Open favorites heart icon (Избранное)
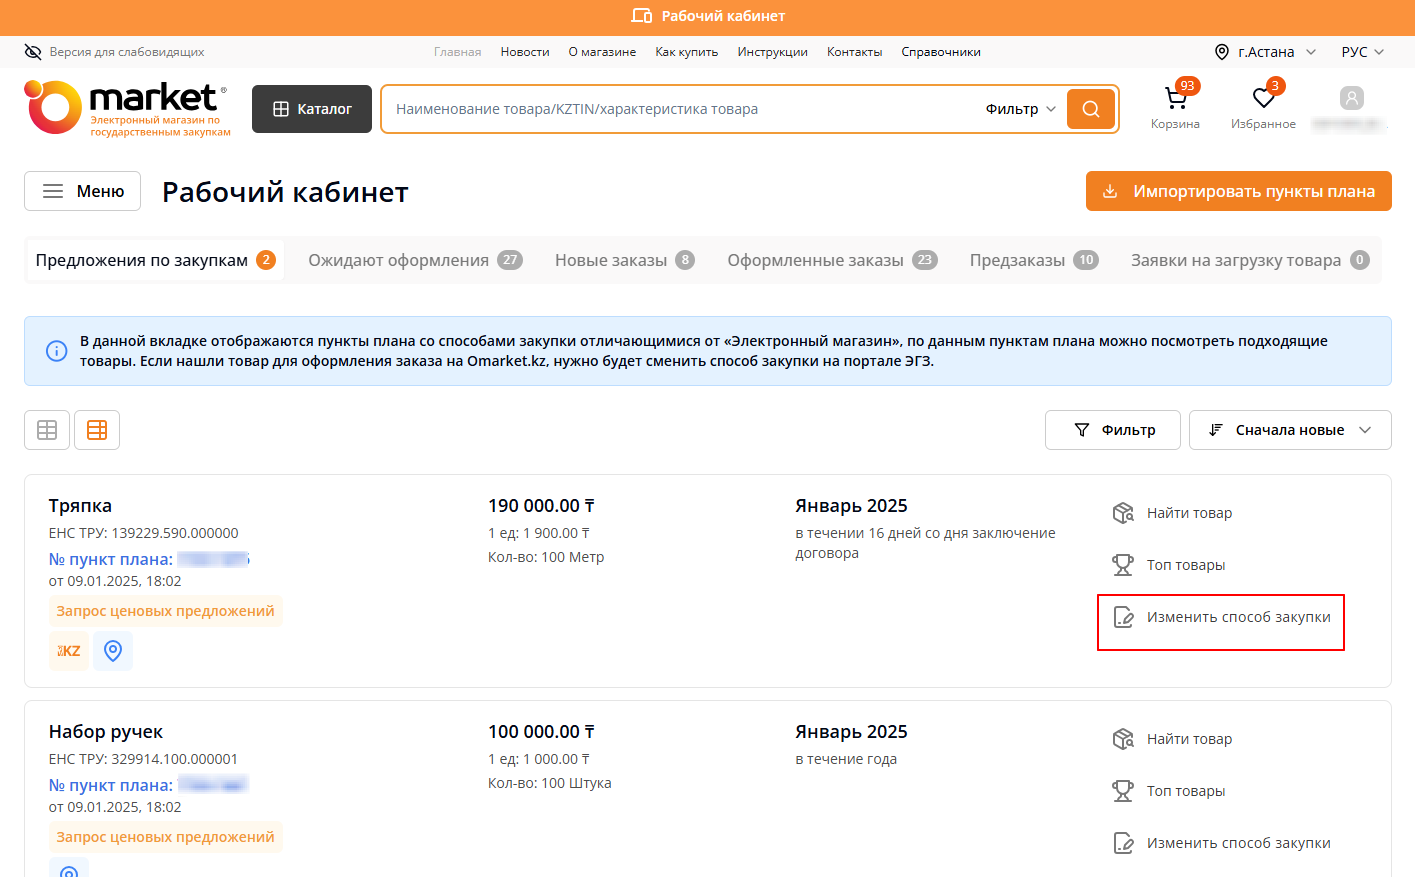 pyautogui.click(x=1263, y=100)
